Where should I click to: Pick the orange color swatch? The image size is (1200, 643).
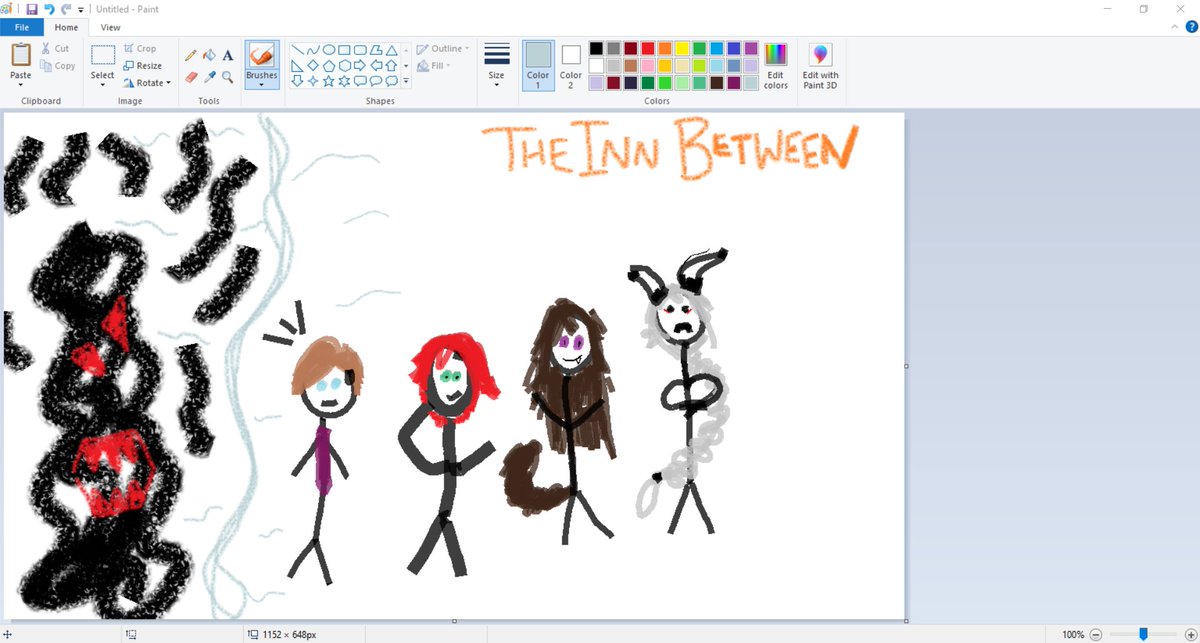(x=665, y=48)
